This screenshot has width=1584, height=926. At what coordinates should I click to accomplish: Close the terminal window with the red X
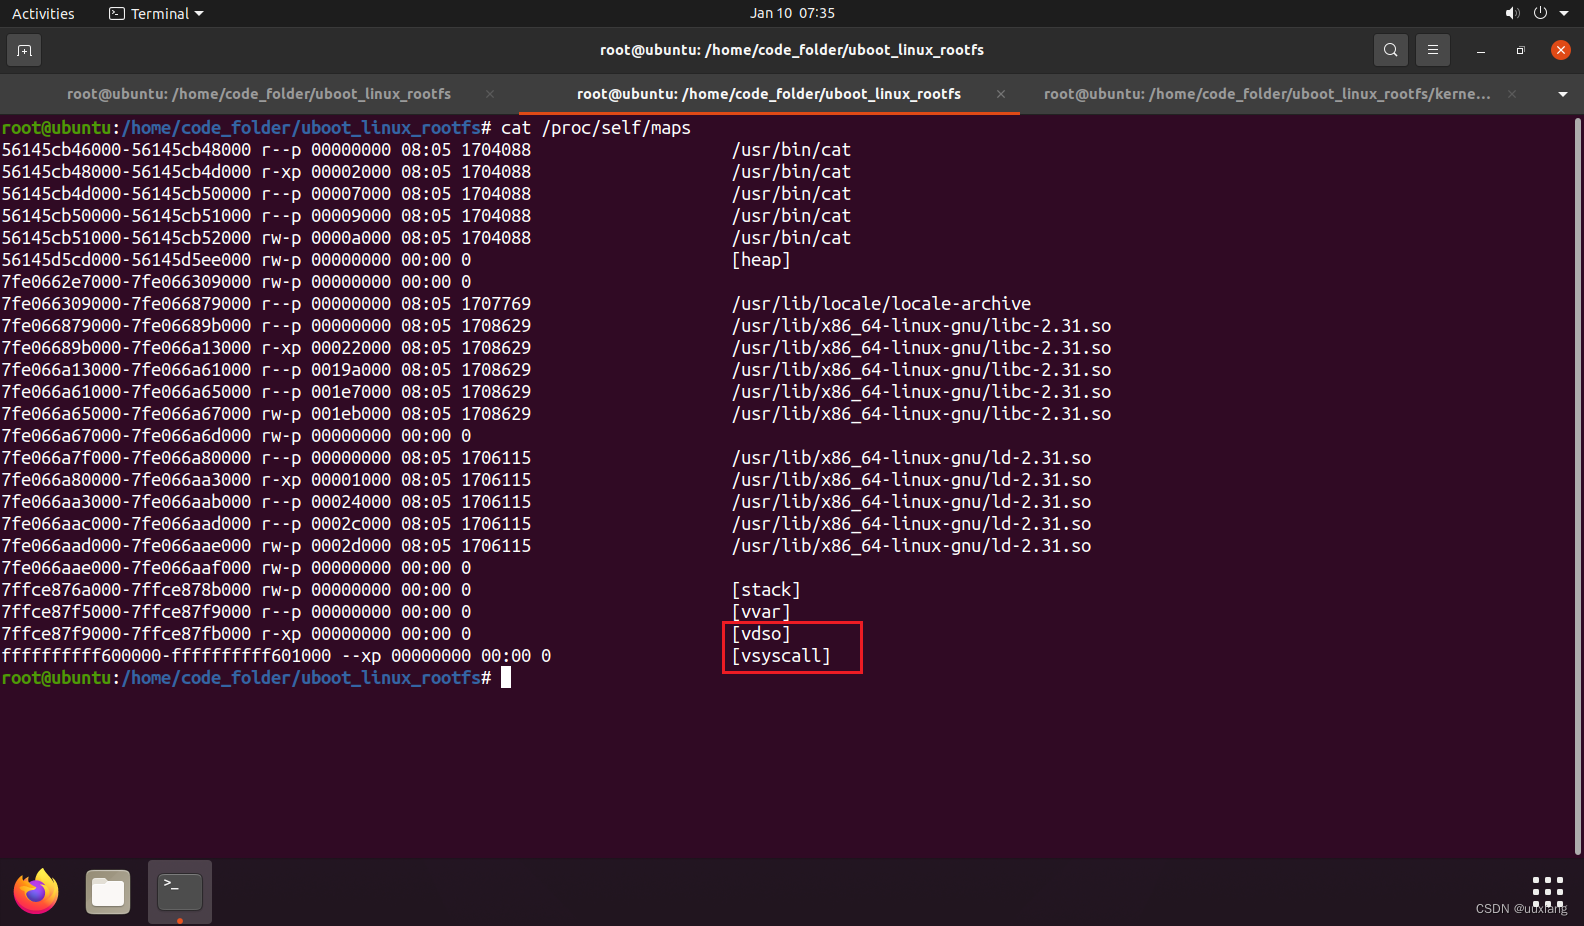coord(1560,50)
